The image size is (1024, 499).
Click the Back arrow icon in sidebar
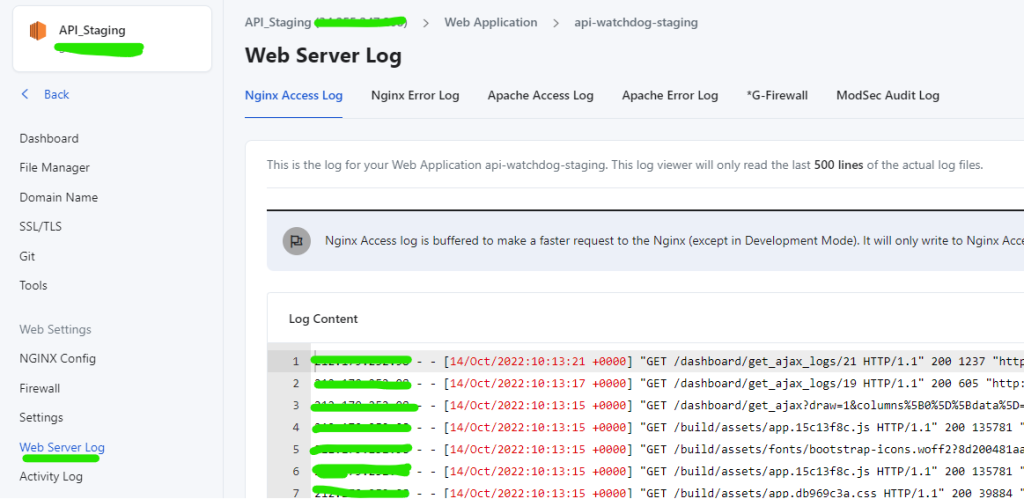pos(26,94)
